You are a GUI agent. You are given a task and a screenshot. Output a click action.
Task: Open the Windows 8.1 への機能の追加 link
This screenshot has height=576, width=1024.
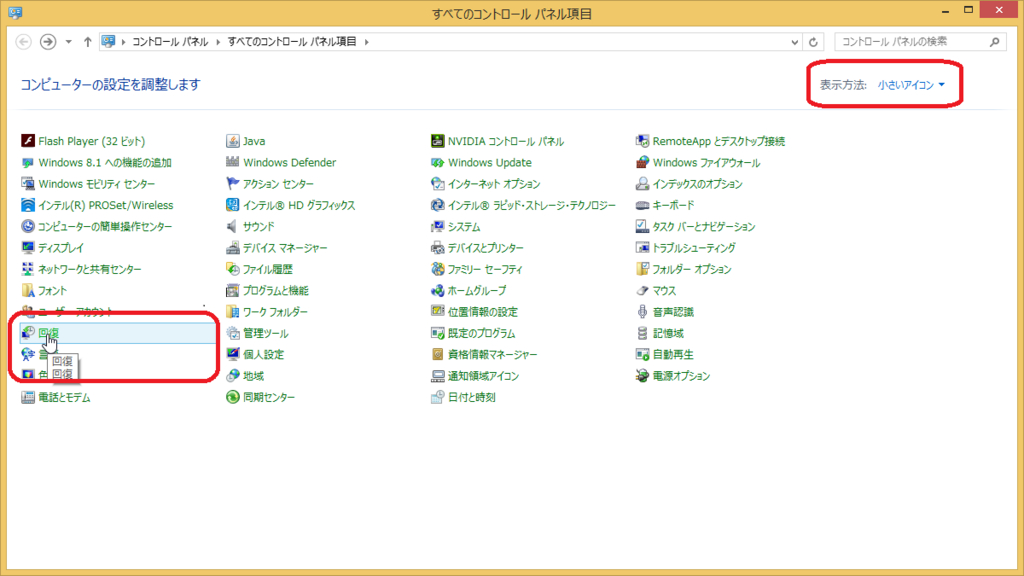[x=104, y=163]
